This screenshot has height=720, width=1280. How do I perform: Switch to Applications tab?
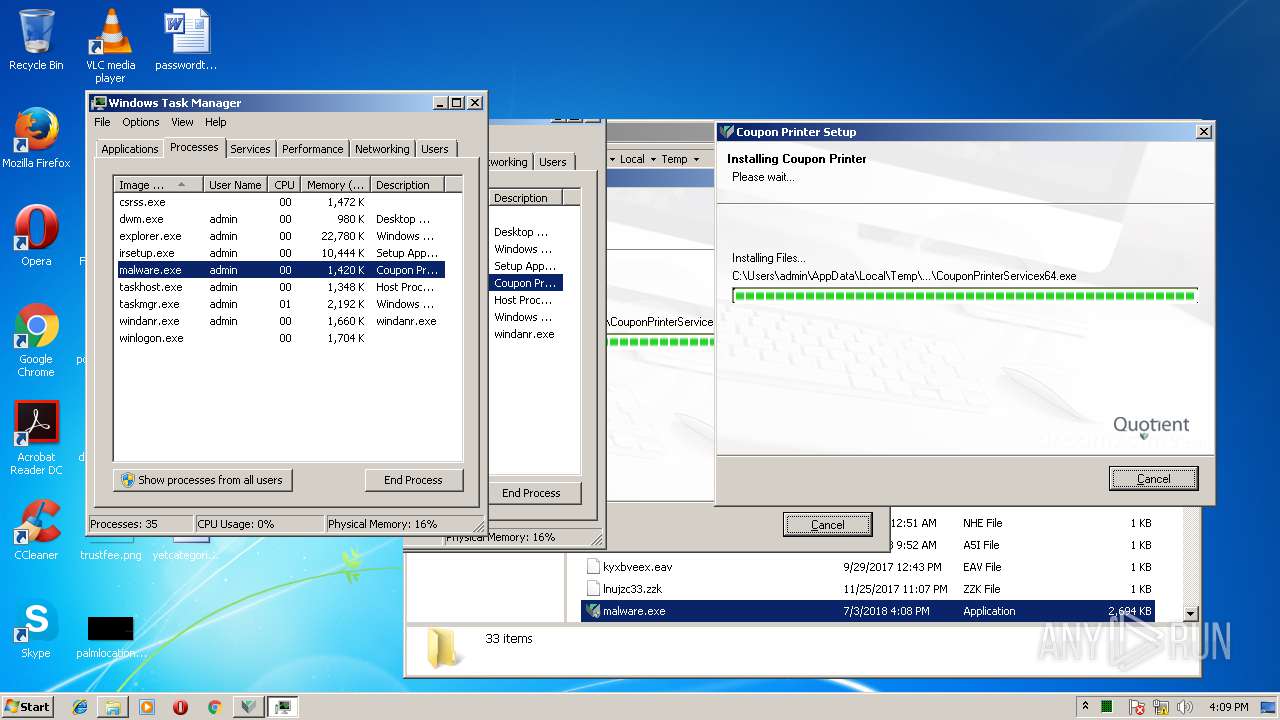click(x=130, y=149)
